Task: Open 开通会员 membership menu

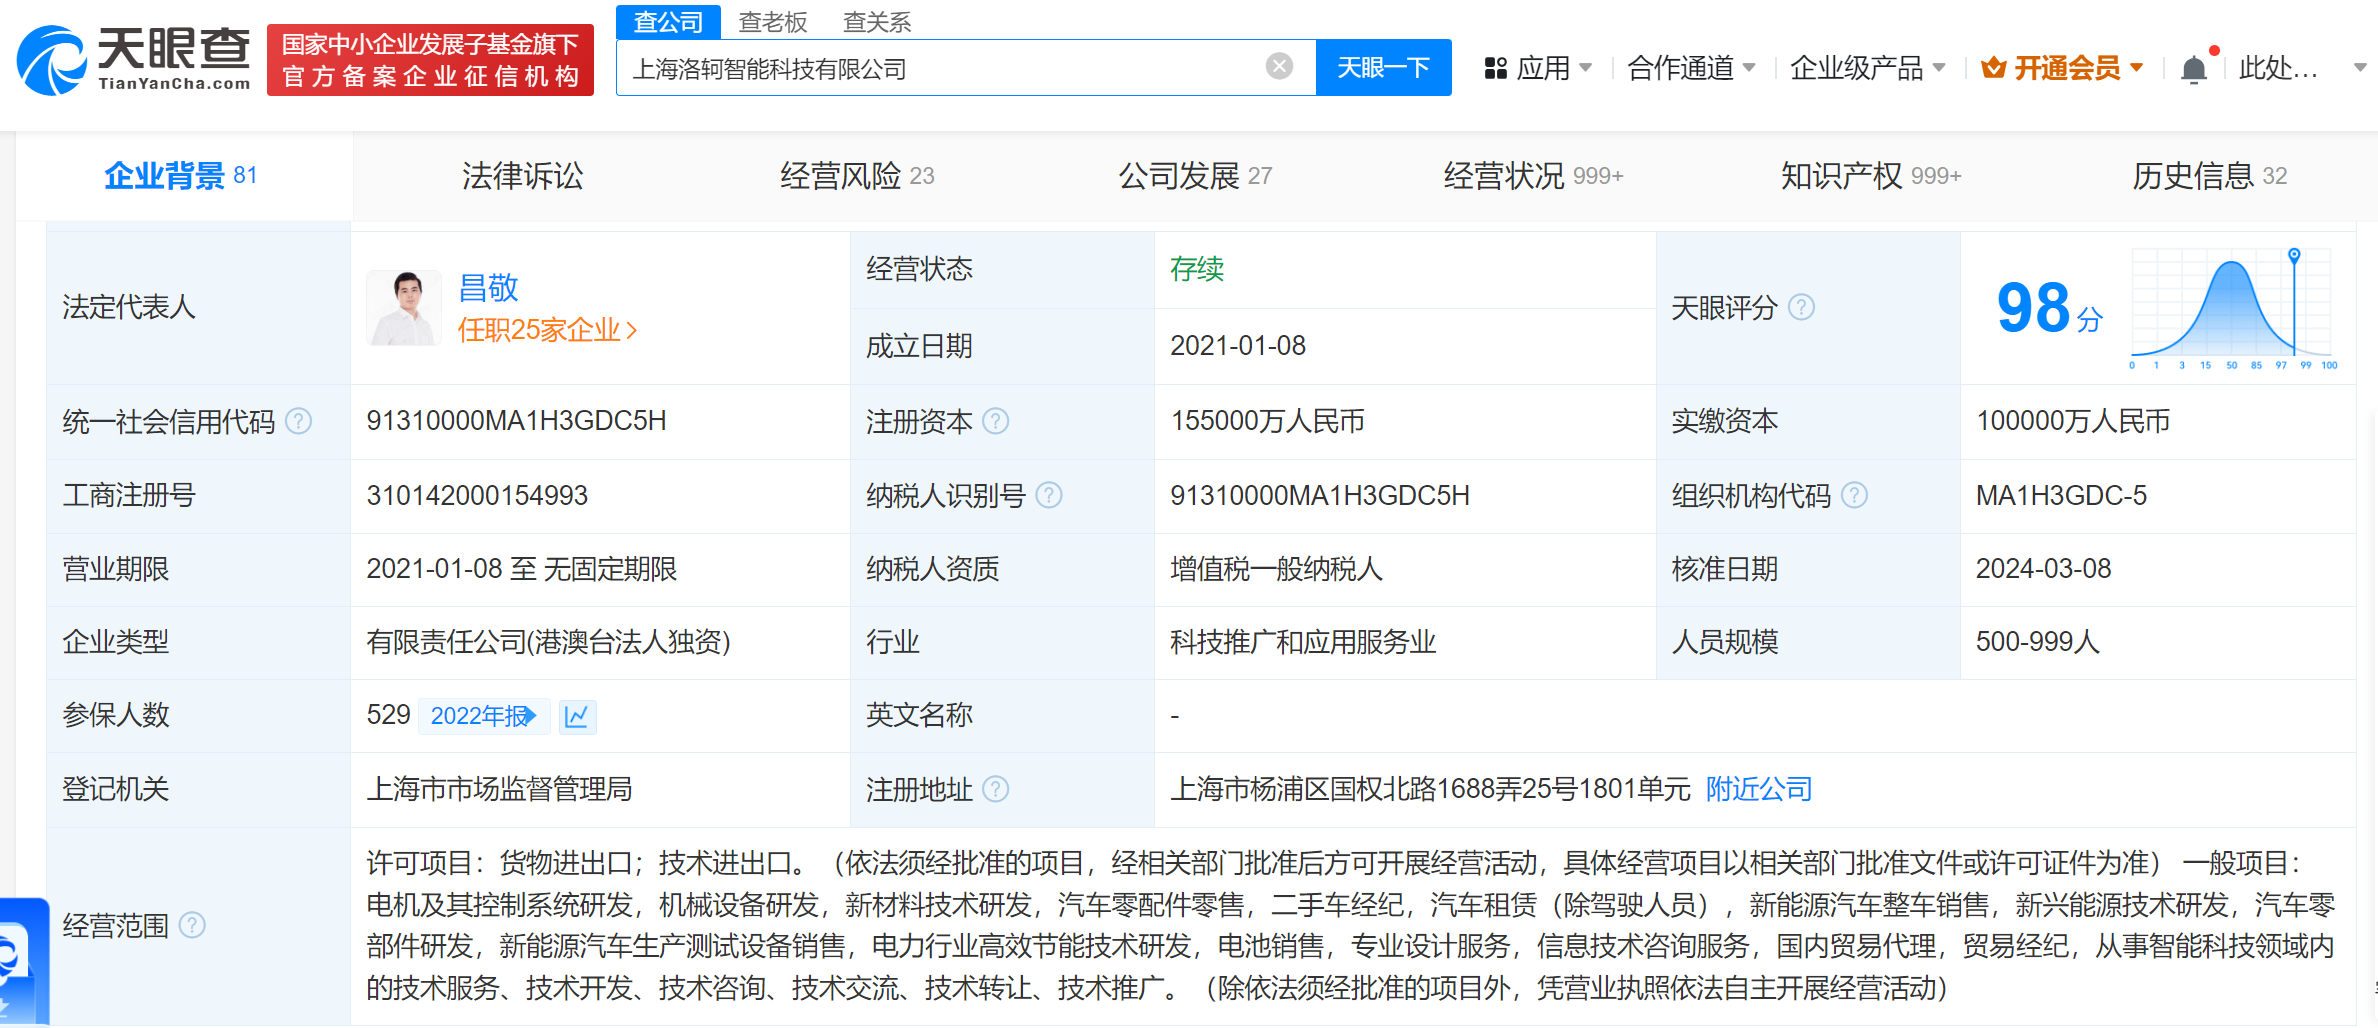Action: [x=2062, y=68]
